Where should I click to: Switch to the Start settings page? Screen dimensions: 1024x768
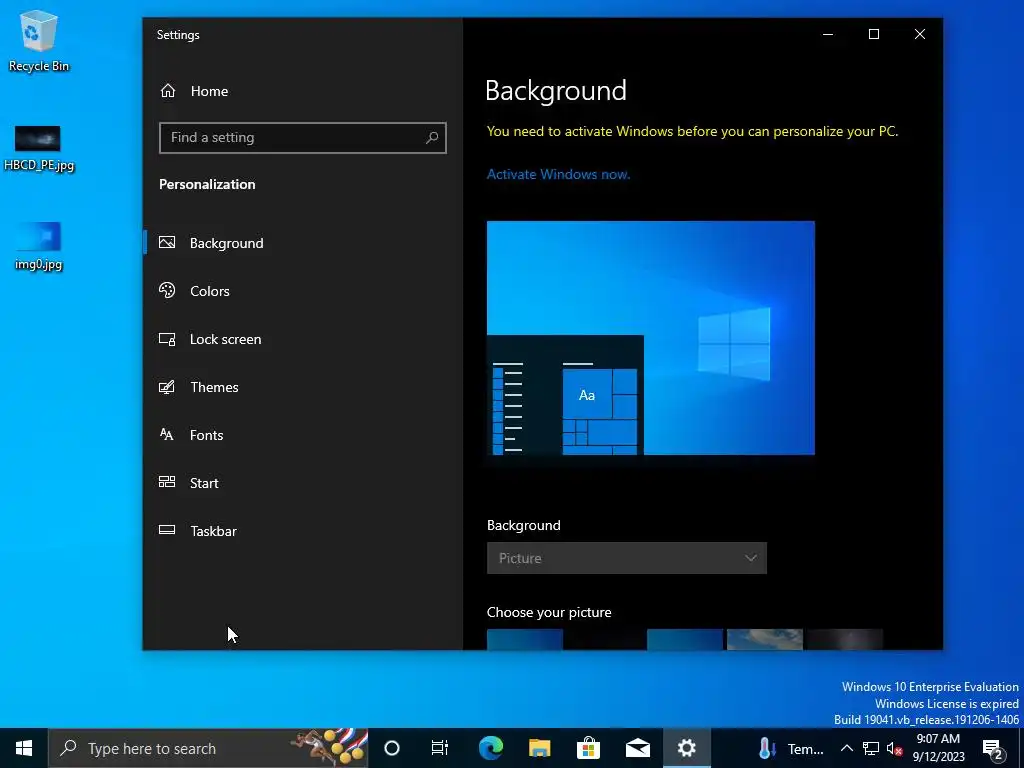pyautogui.click(x=302, y=483)
